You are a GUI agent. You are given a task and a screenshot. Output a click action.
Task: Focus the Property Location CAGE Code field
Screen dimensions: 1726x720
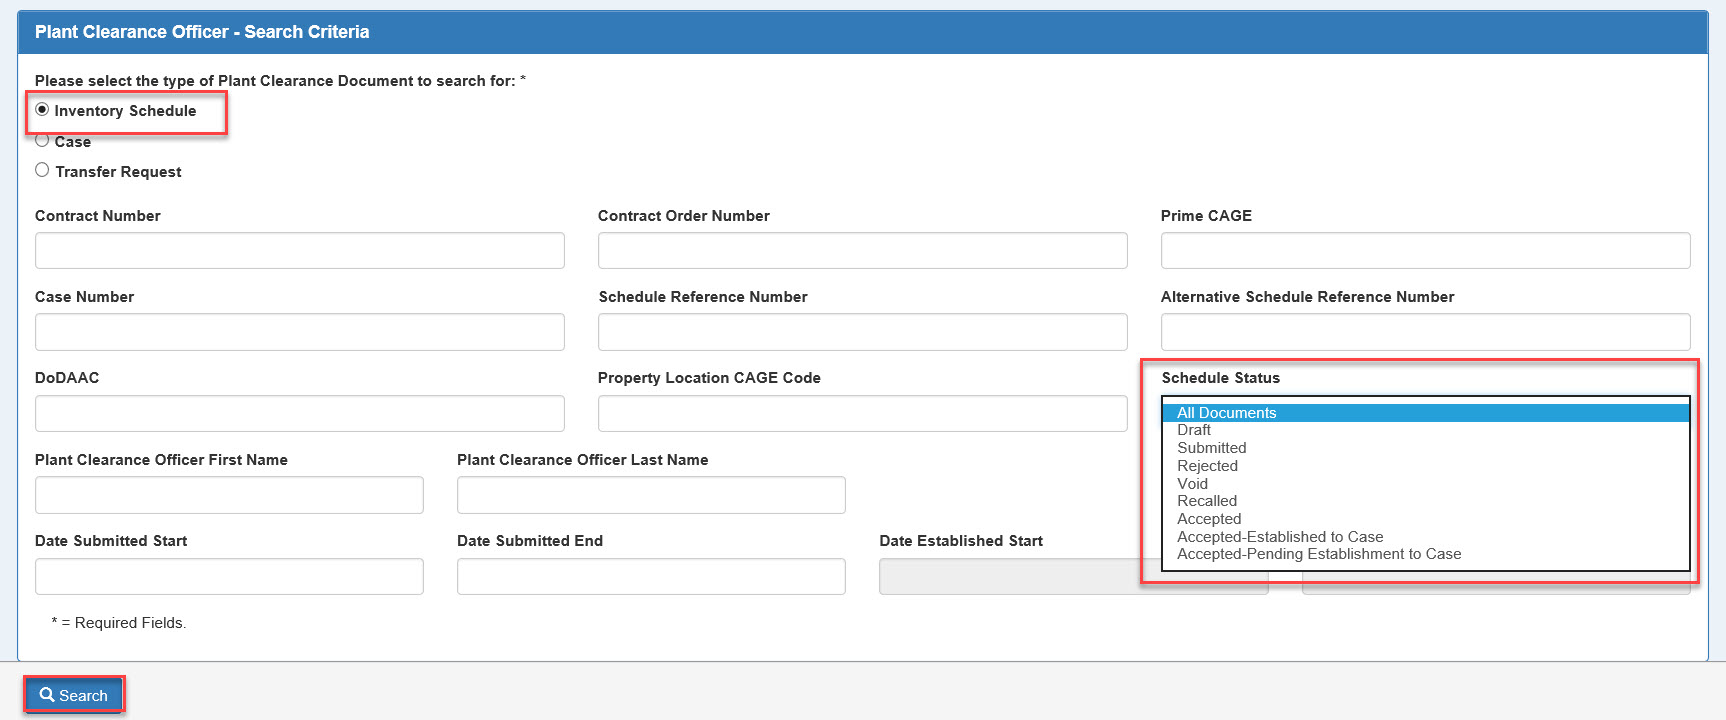click(863, 413)
